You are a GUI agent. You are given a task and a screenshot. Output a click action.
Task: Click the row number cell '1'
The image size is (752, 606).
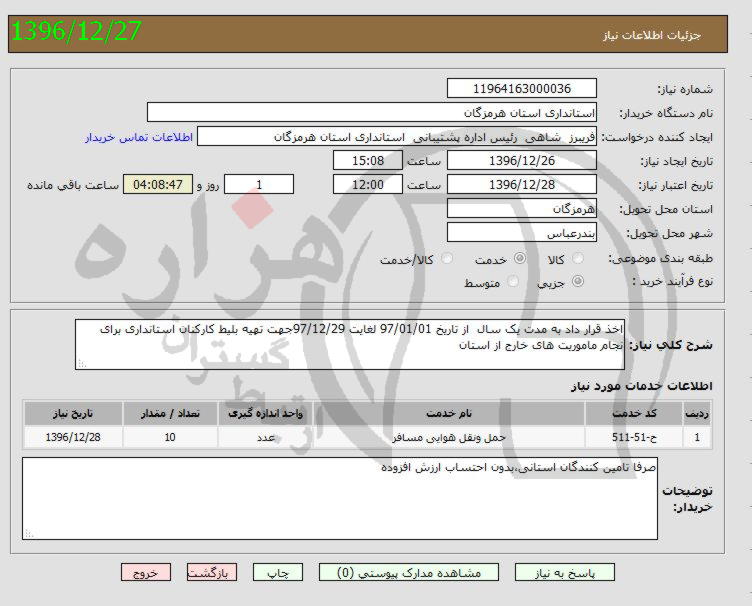pyautogui.click(x=697, y=437)
